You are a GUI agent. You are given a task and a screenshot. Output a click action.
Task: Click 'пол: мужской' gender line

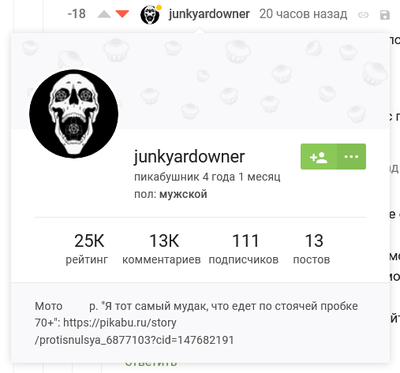pyautogui.click(x=171, y=194)
